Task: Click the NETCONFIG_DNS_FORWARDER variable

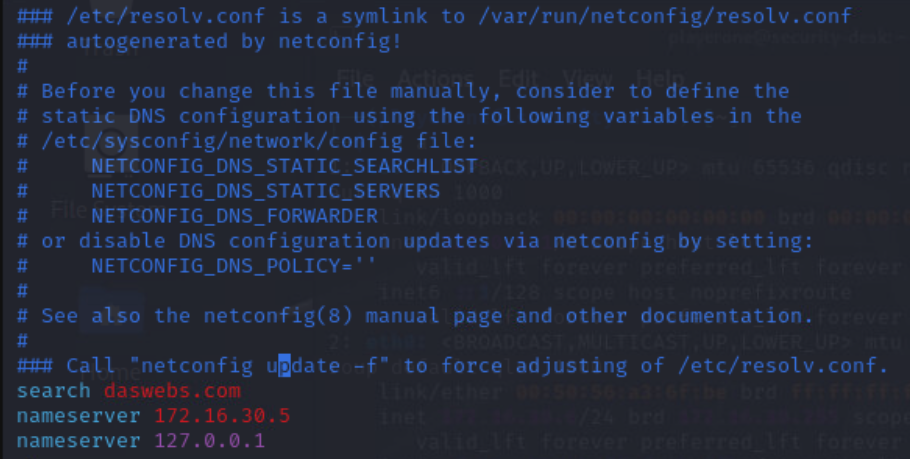Action: click(x=234, y=216)
